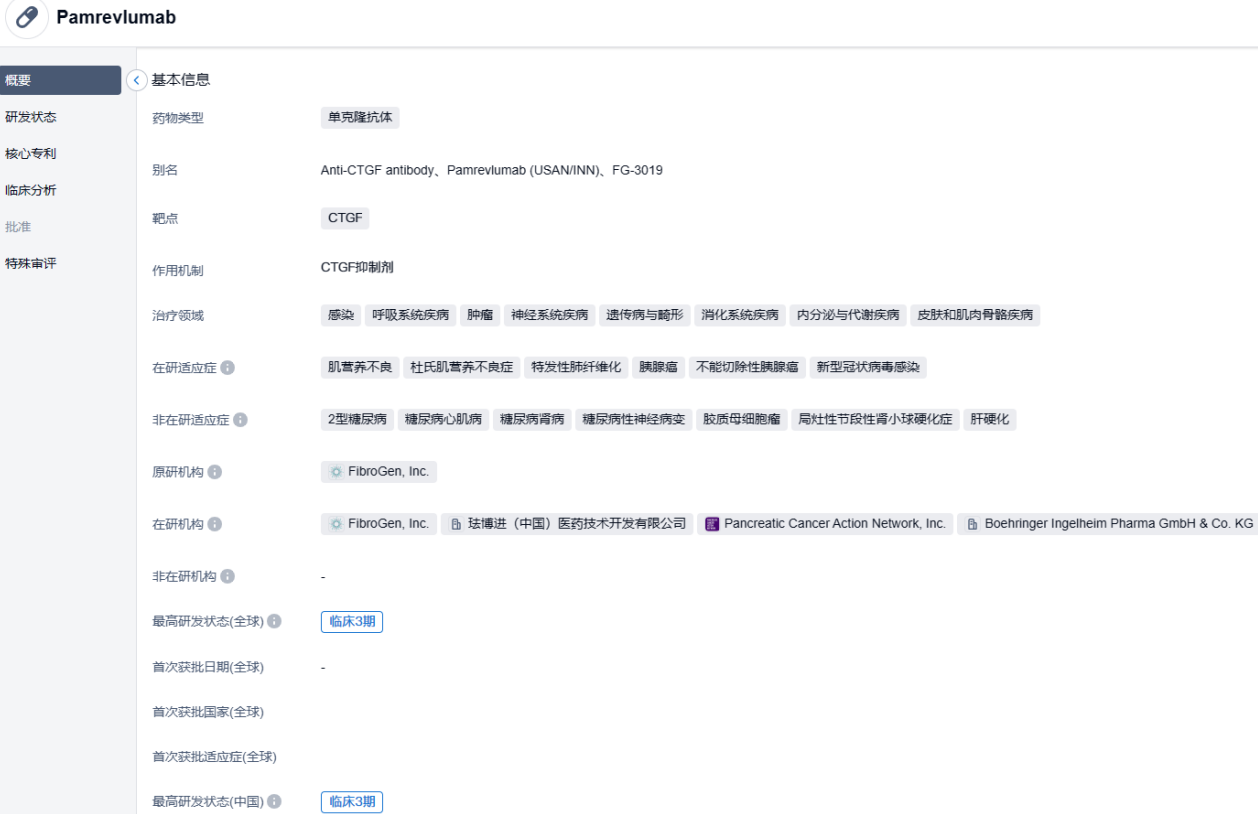Click info icon next to 非在研适应症
This screenshot has width=1258, height=814.
tap(240, 420)
